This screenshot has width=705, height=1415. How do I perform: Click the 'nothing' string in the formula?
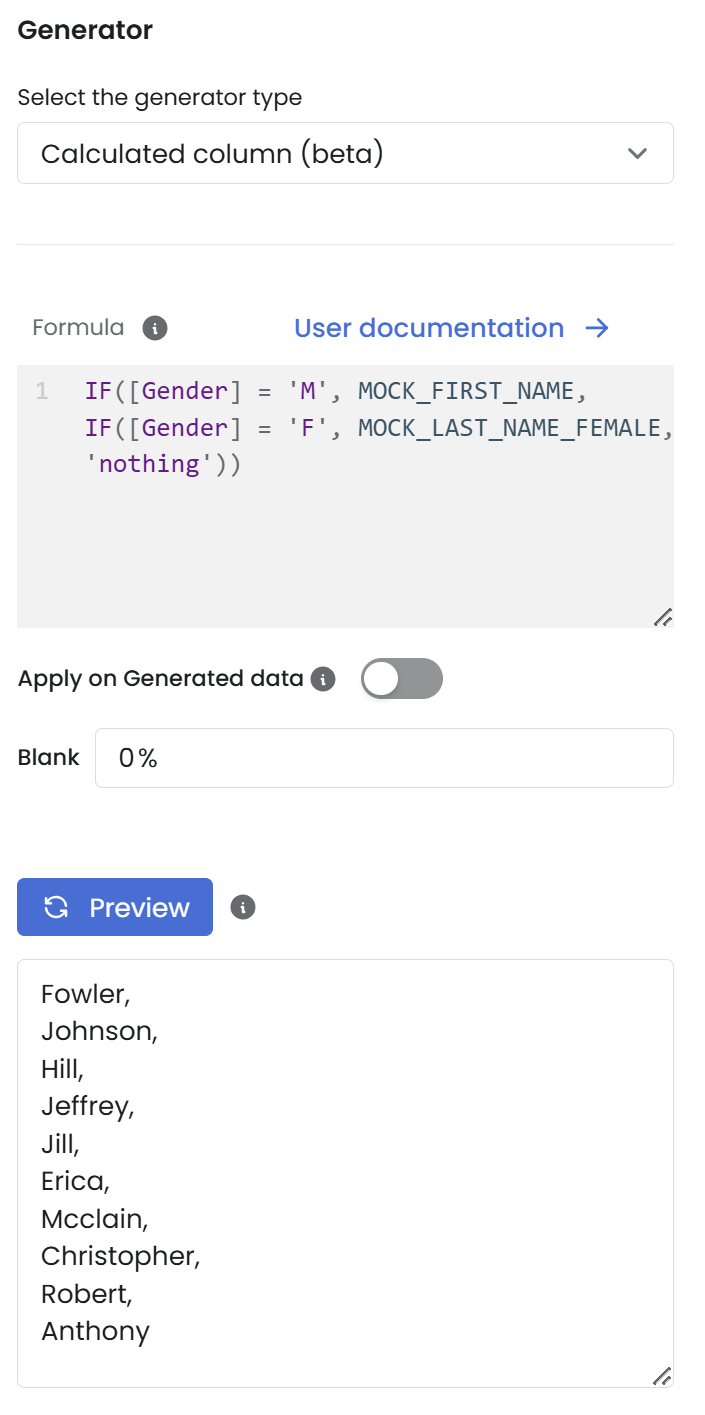tap(148, 464)
